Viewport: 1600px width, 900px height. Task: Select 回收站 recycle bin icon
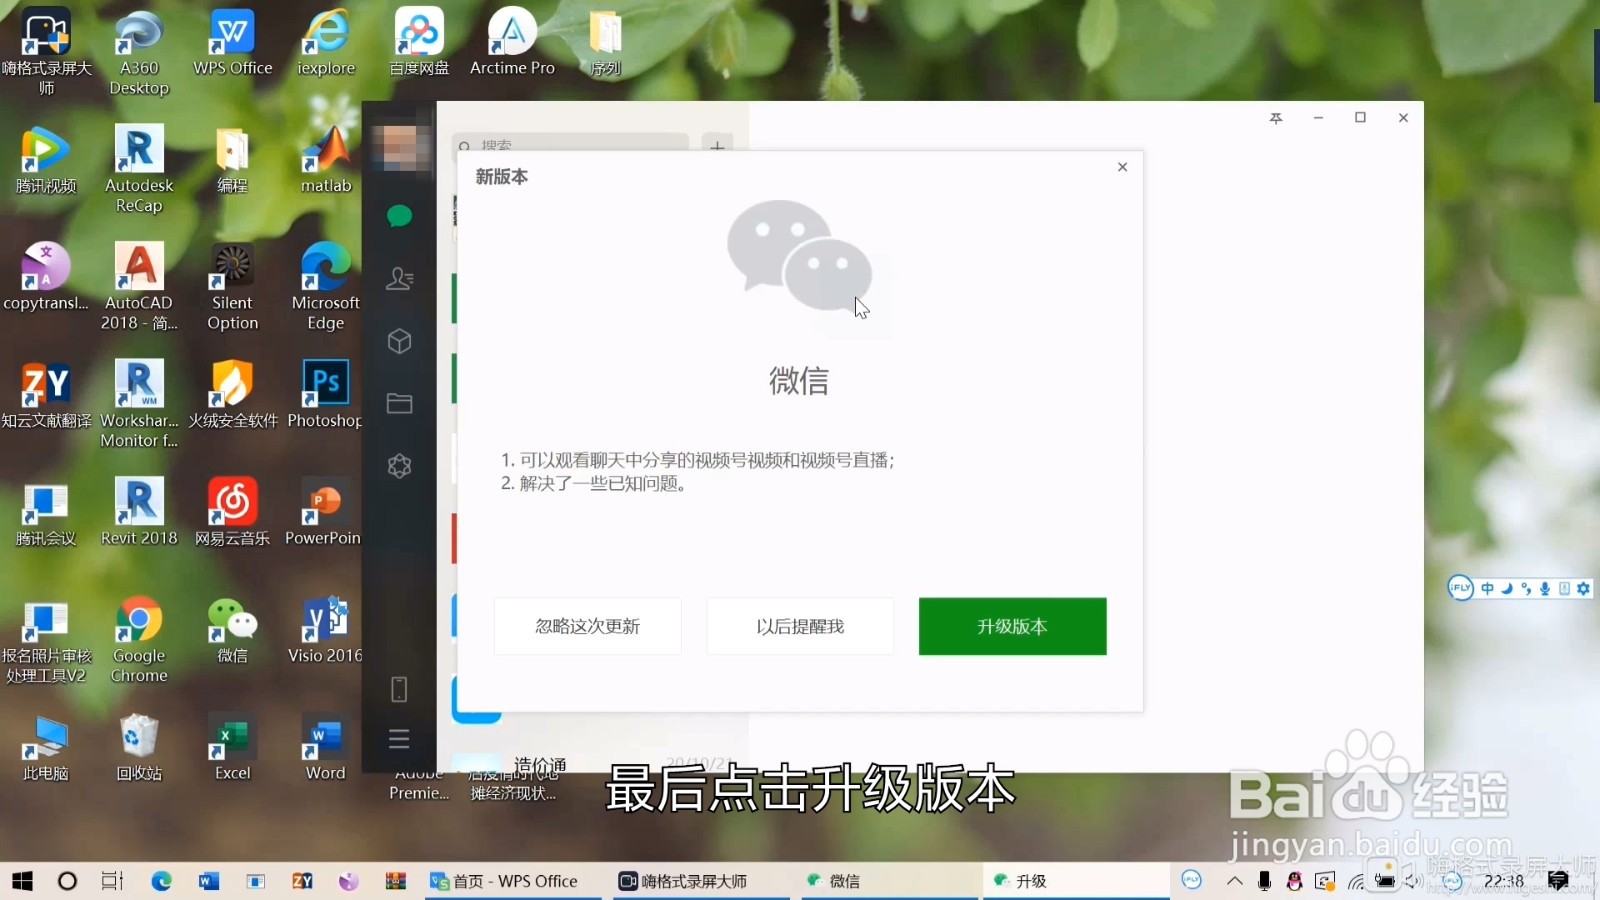coord(139,748)
